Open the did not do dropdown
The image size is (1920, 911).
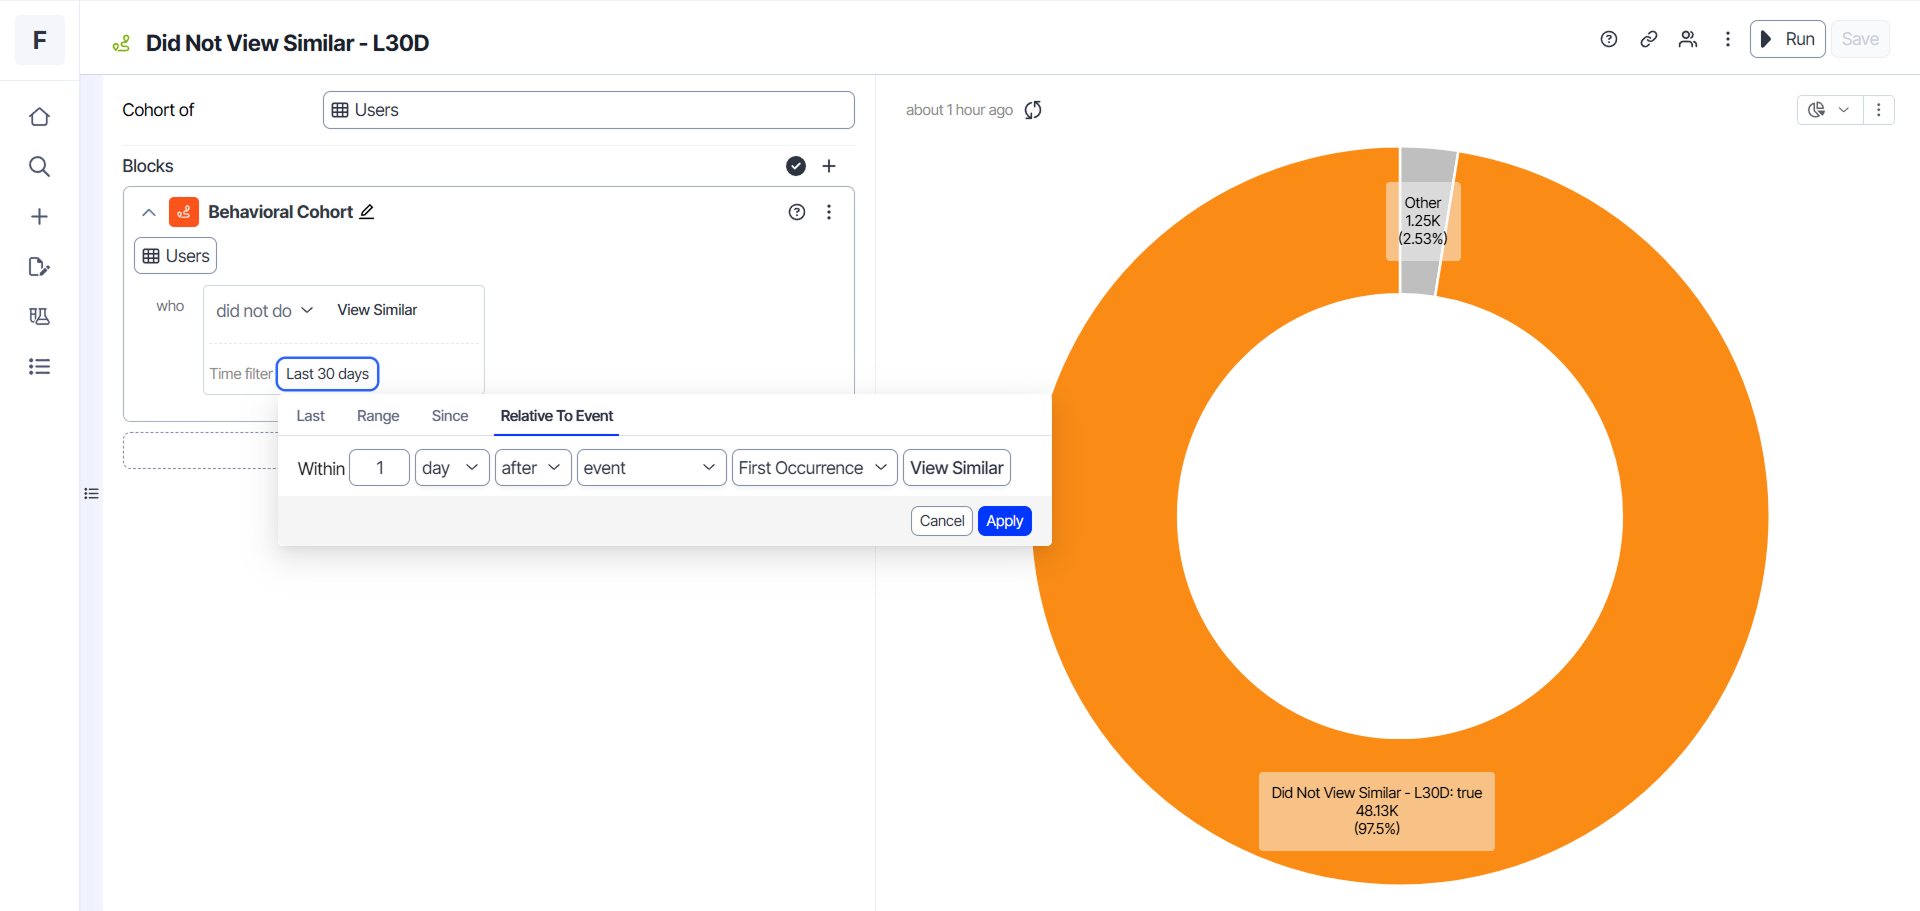265,311
